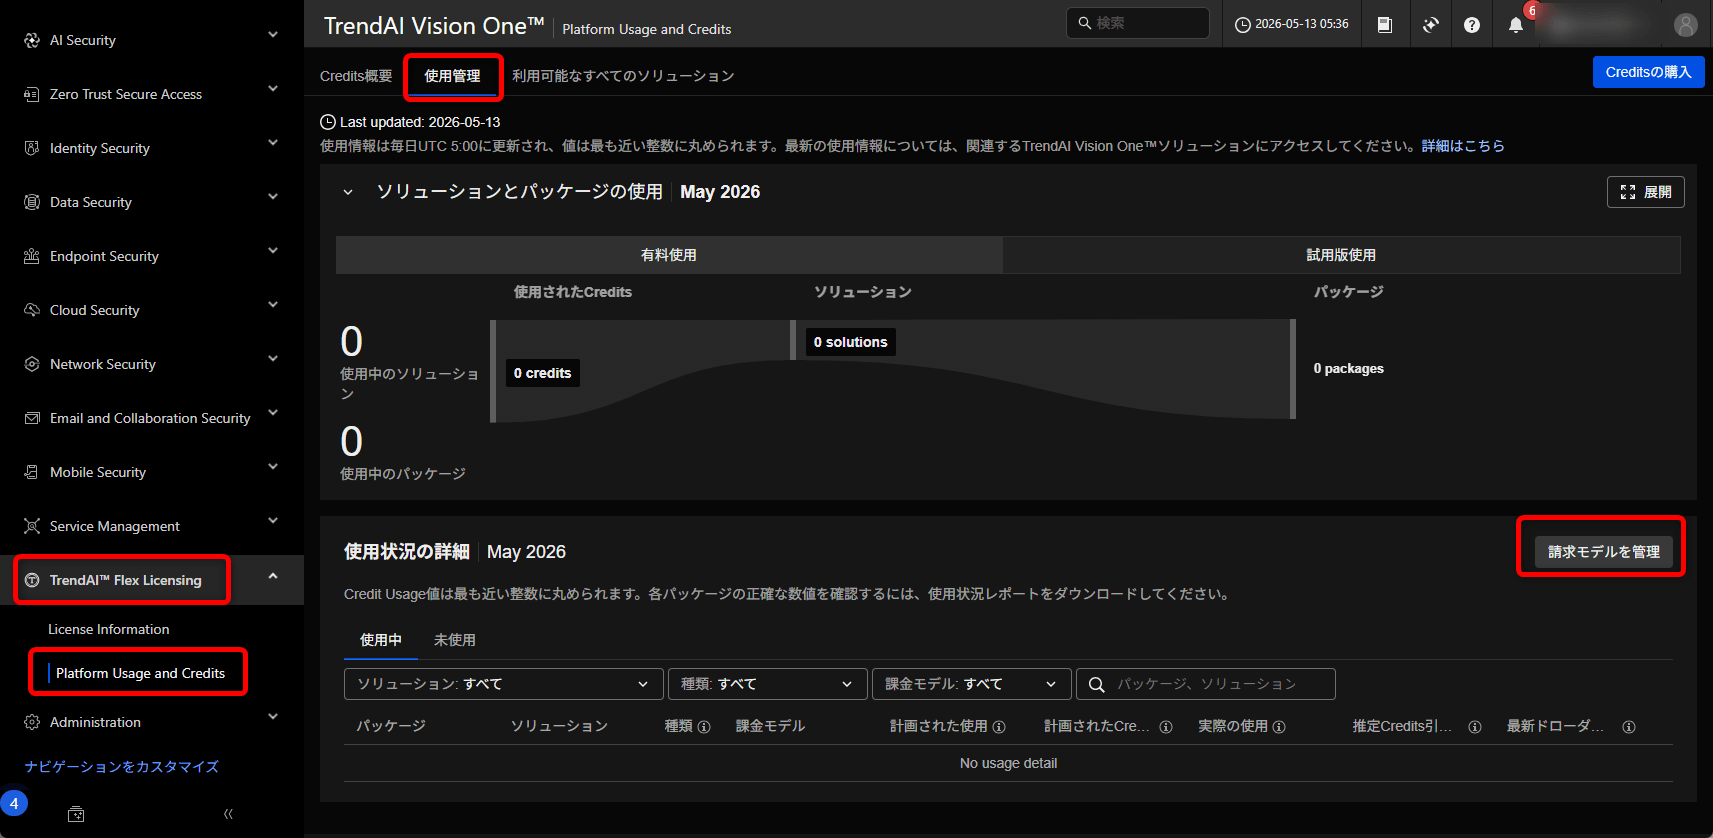Select the 未使用 tab
The width and height of the screenshot is (1713, 838).
point(455,640)
